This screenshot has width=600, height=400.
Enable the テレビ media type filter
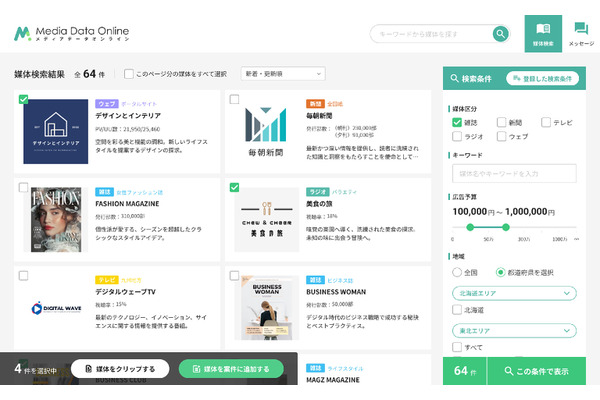point(546,122)
